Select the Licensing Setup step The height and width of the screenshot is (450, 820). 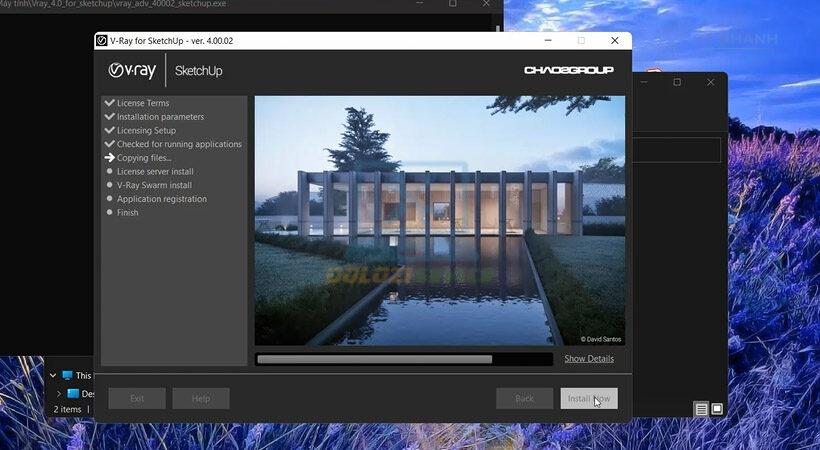pyautogui.click(x=146, y=130)
